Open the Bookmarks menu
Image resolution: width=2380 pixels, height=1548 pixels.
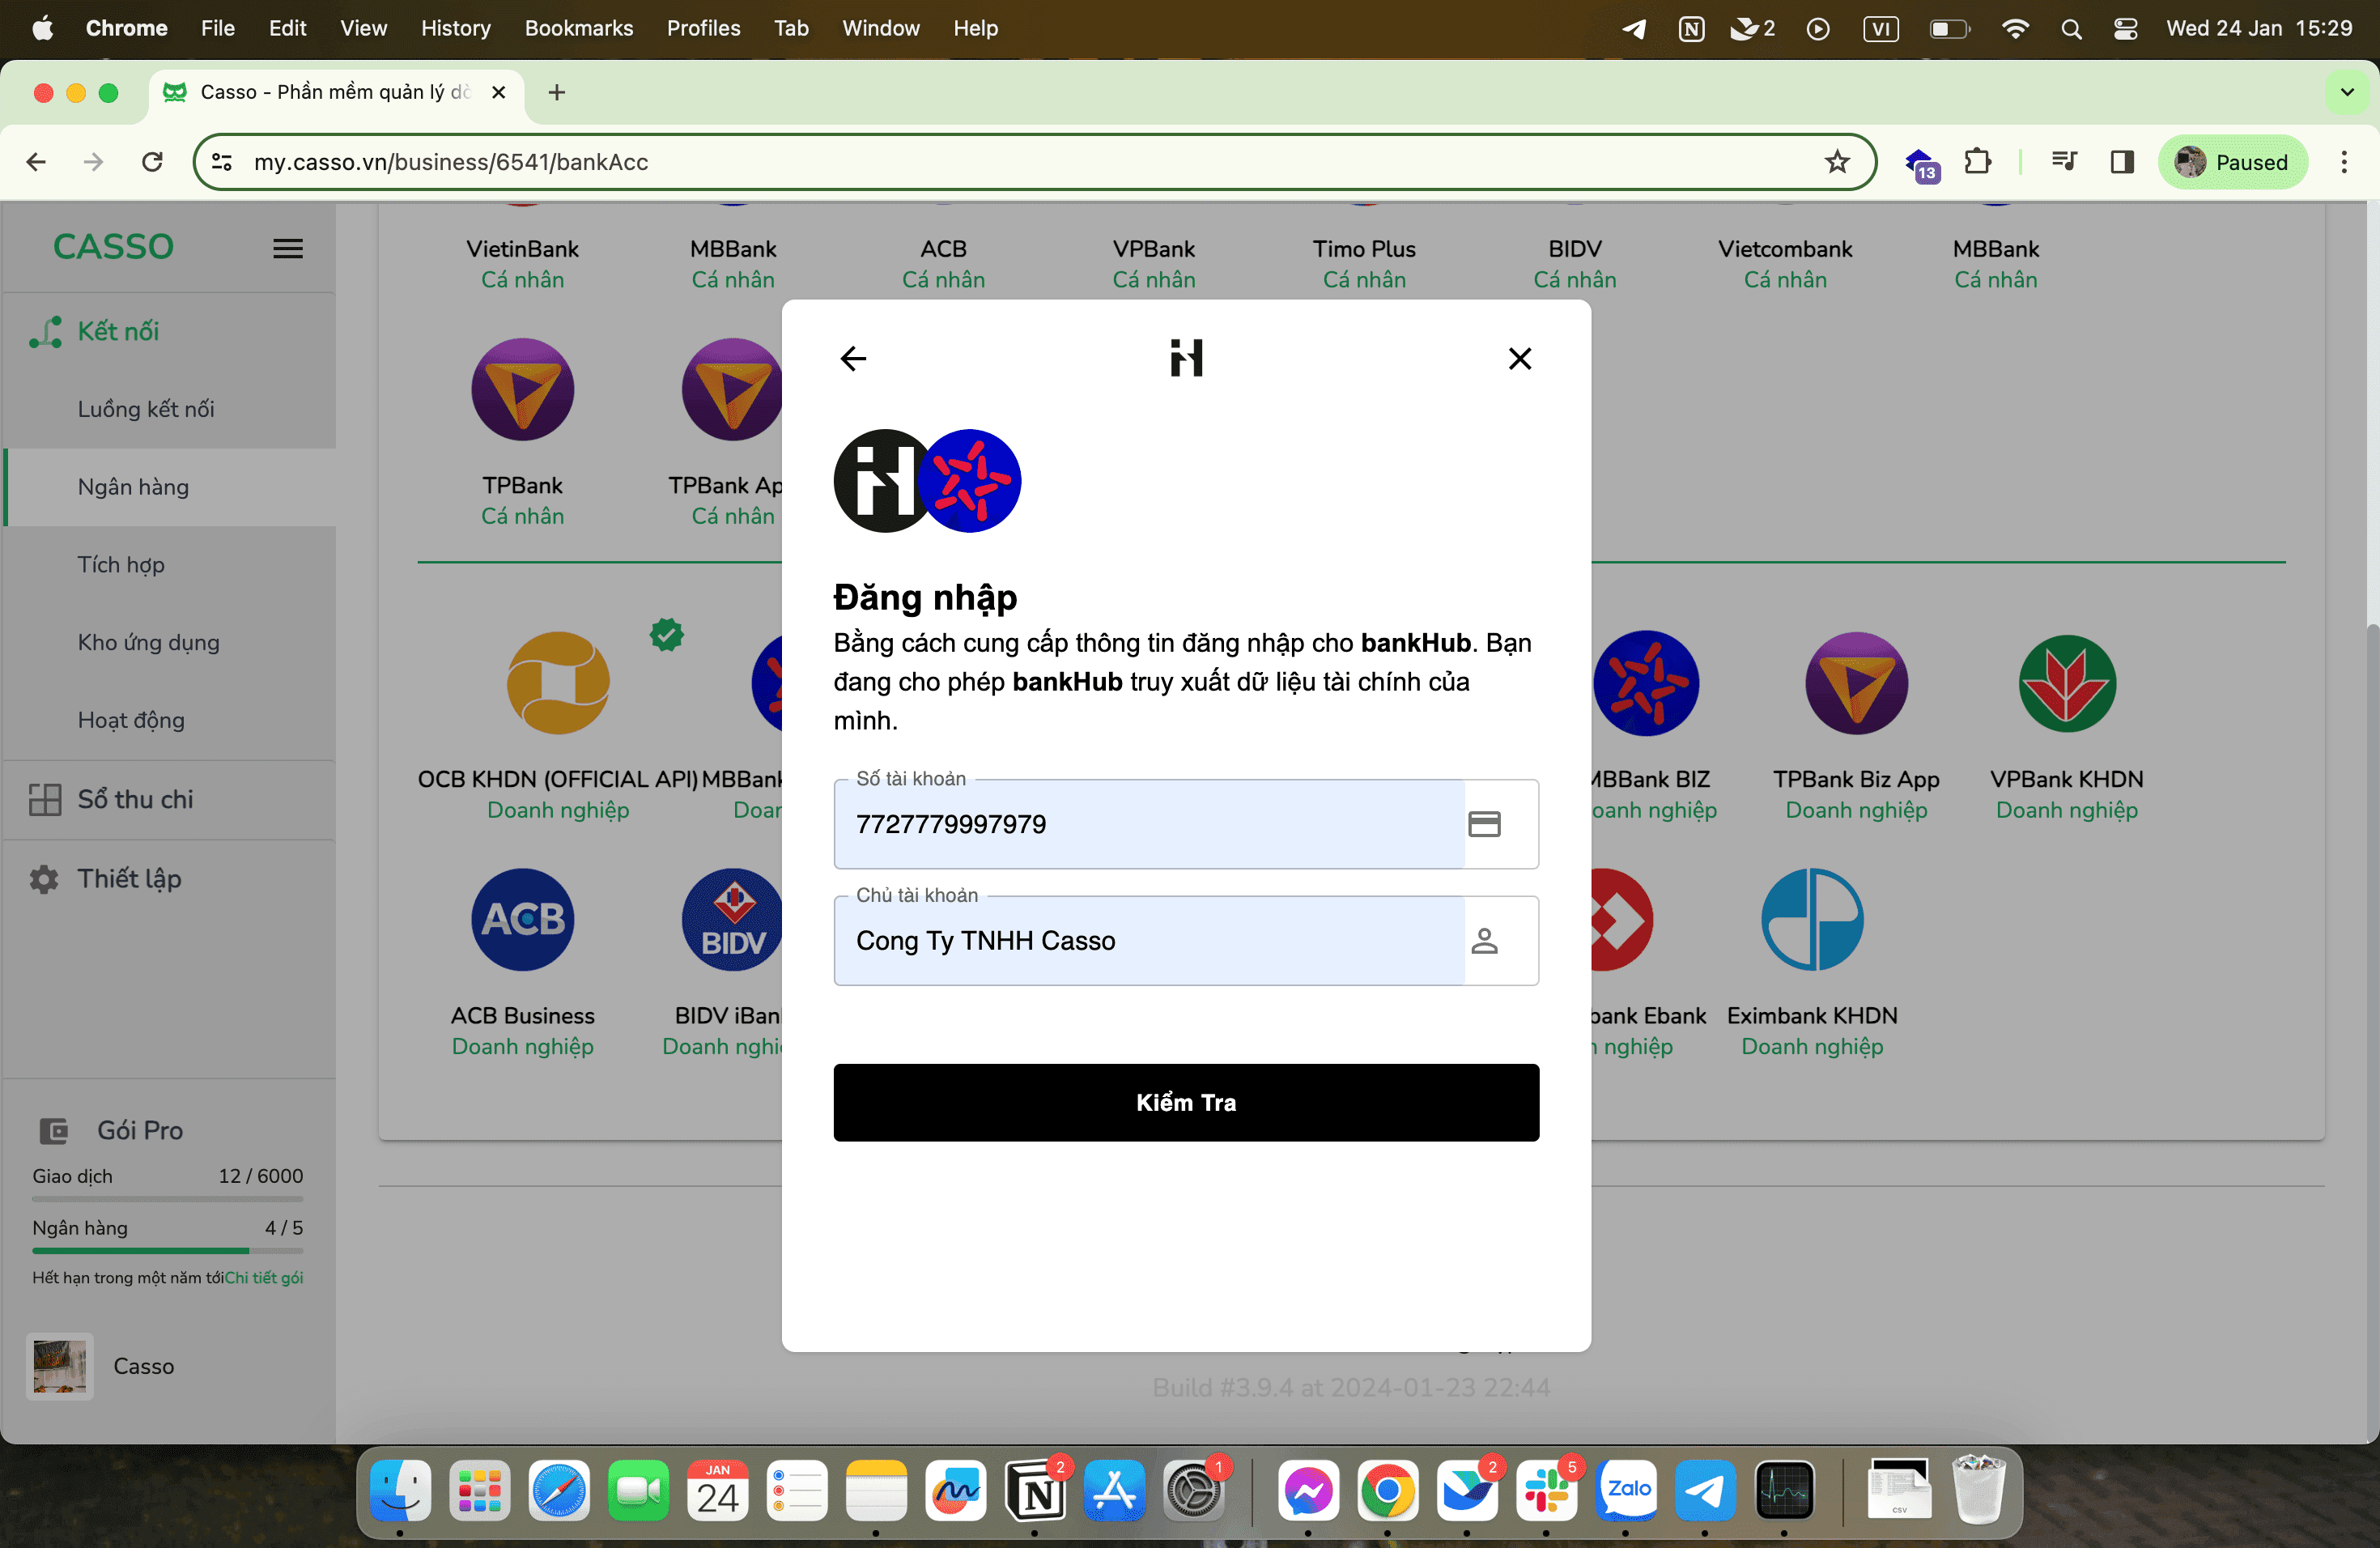[579, 28]
